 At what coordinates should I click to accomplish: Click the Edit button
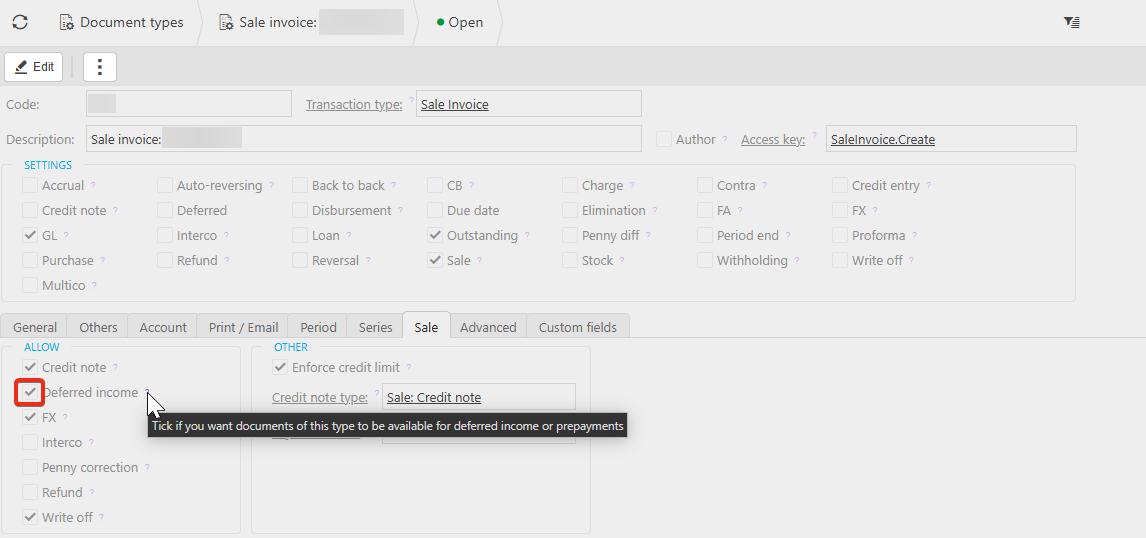click(34, 67)
